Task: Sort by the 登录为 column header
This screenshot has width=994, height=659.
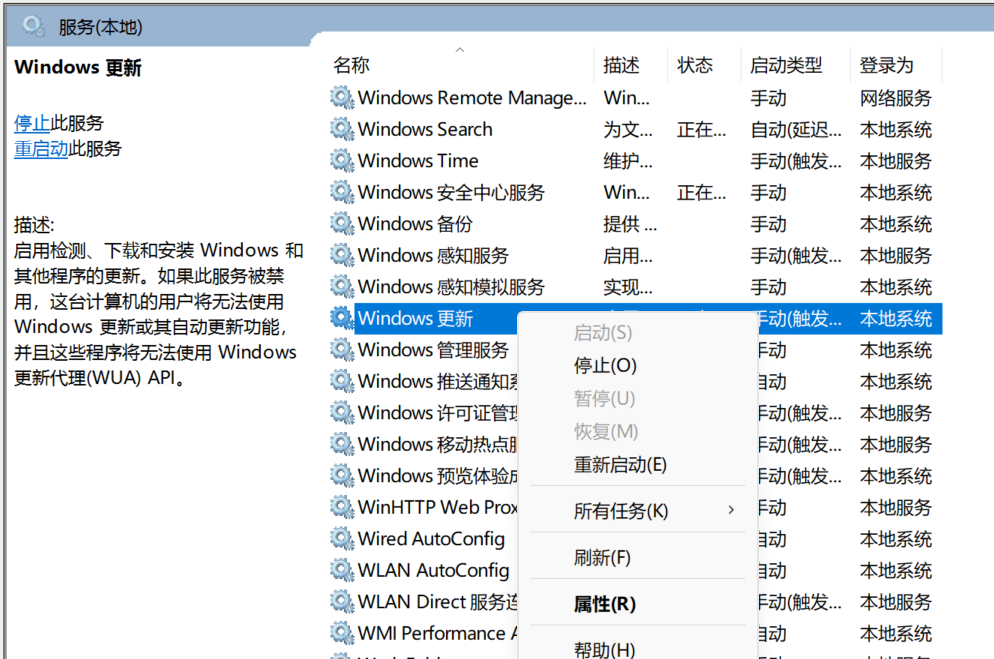Action: coord(886,65)
